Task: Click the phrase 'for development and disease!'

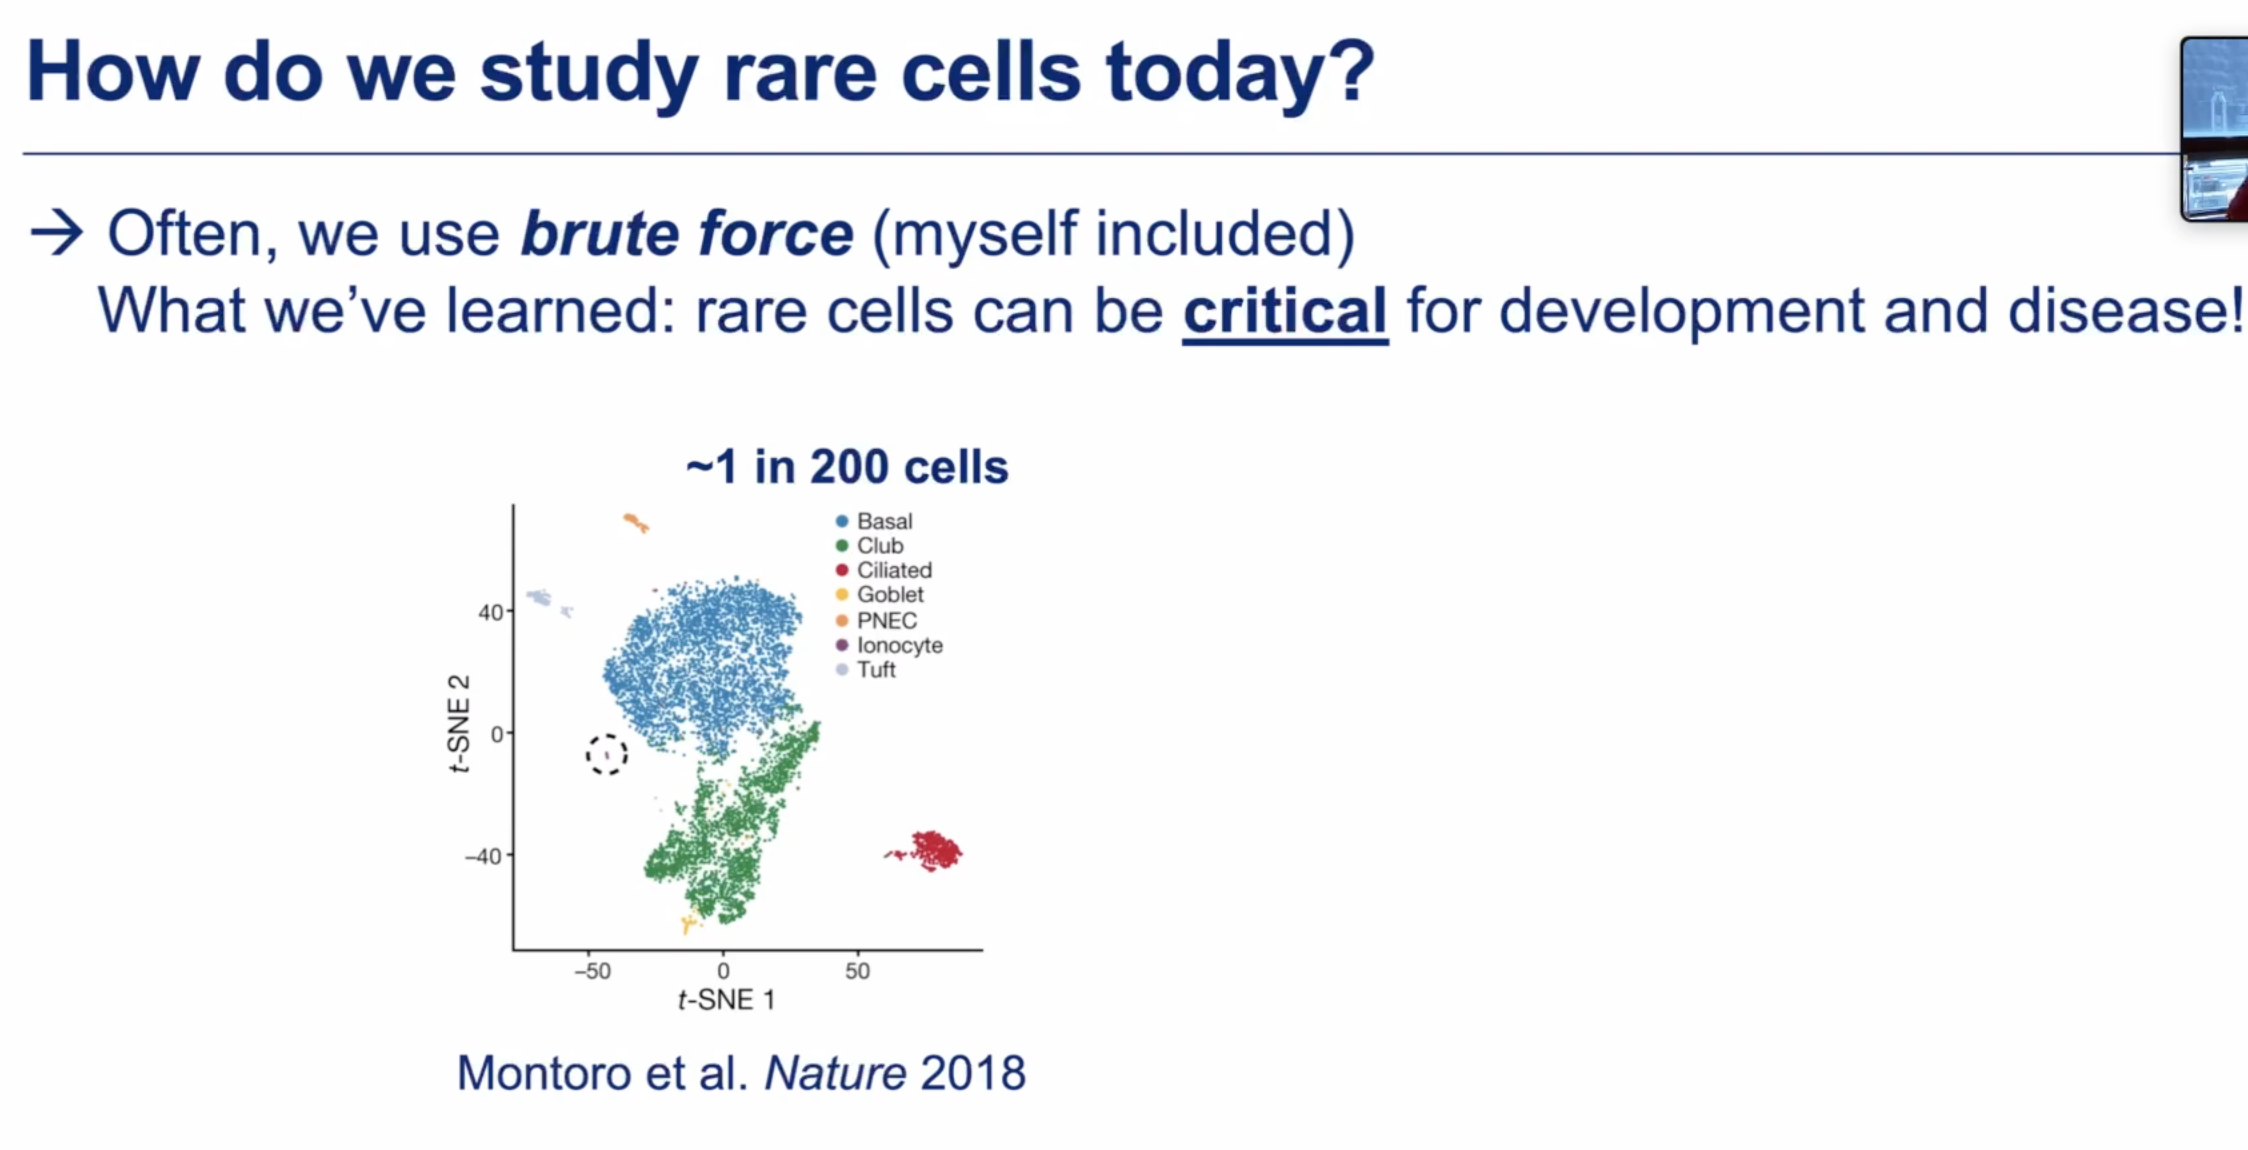Action: 1825,311
